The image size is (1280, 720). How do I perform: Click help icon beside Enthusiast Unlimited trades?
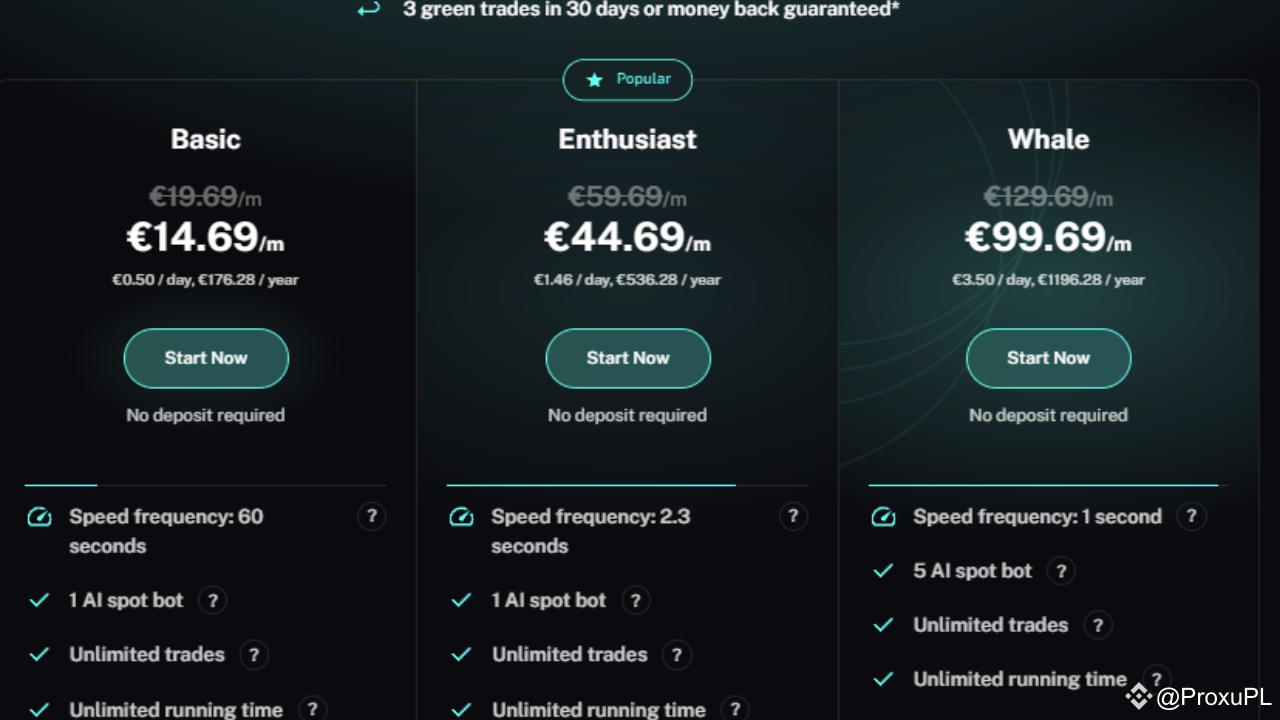click(677, 655)
